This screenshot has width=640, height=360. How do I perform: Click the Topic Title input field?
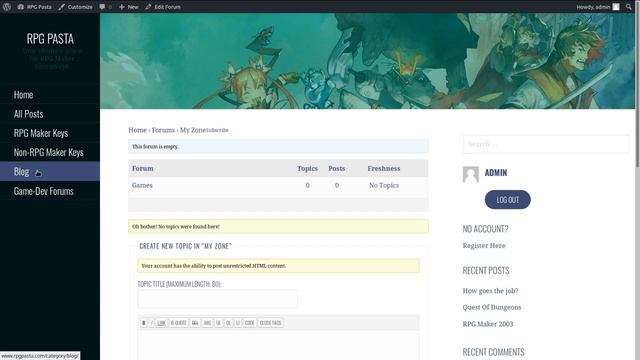coord(218,299)
